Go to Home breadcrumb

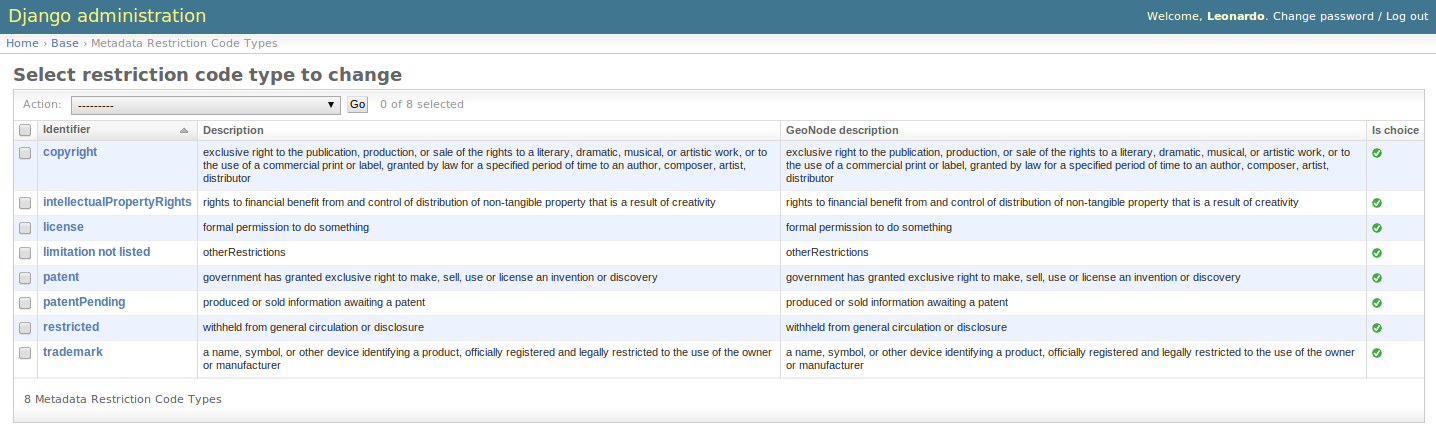pyautogui.click(x=22, y=43)
